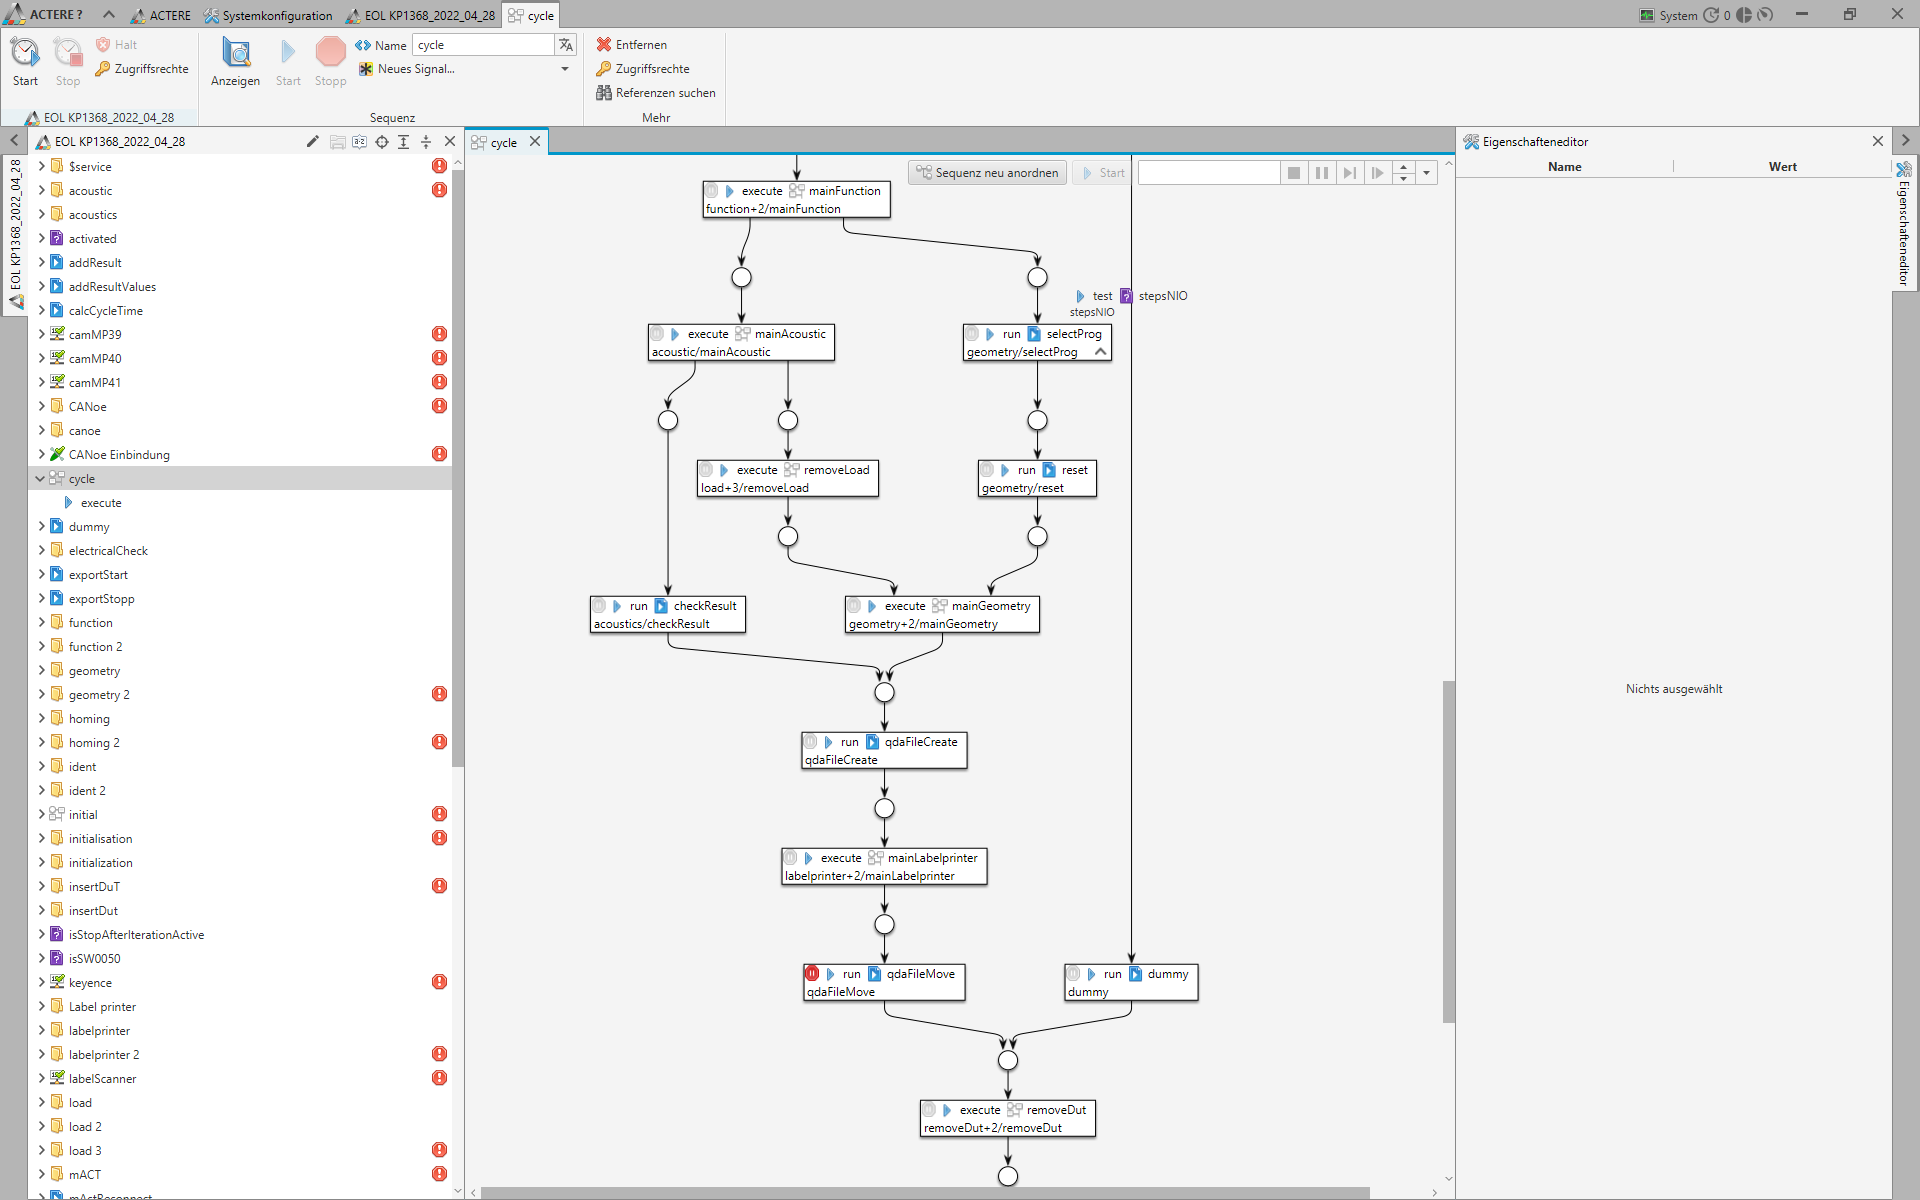Click the rename (a:z) icon in project header
1920x1200 pixels.
[360, 142]
